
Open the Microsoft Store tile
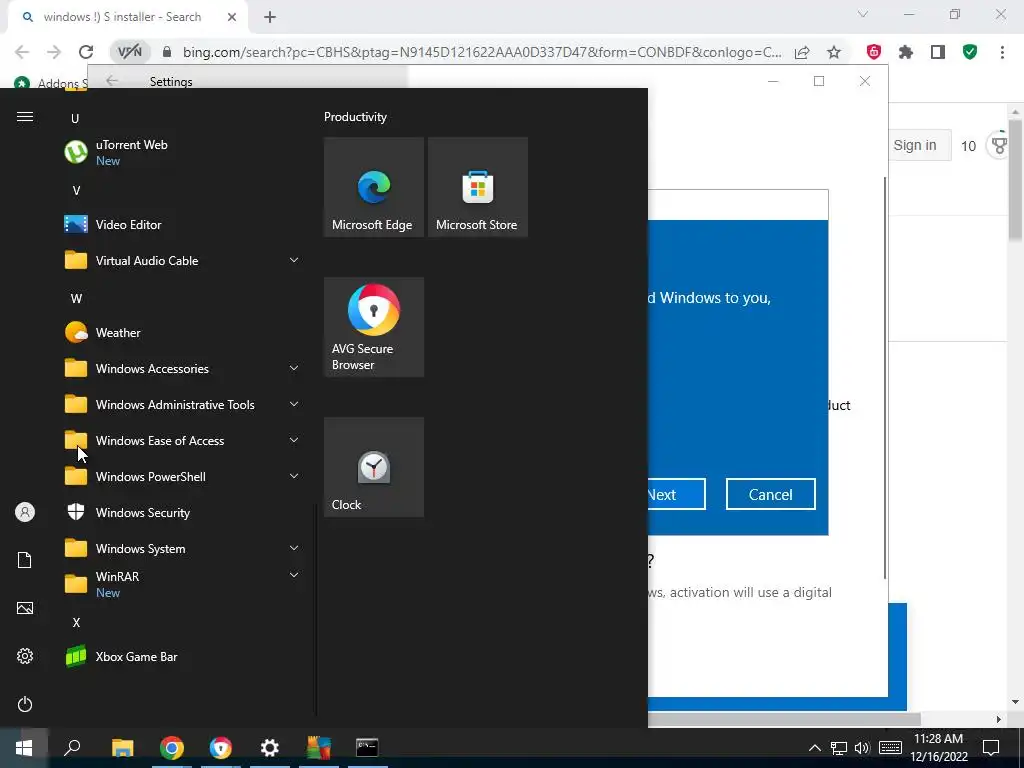tap(477, 187)
